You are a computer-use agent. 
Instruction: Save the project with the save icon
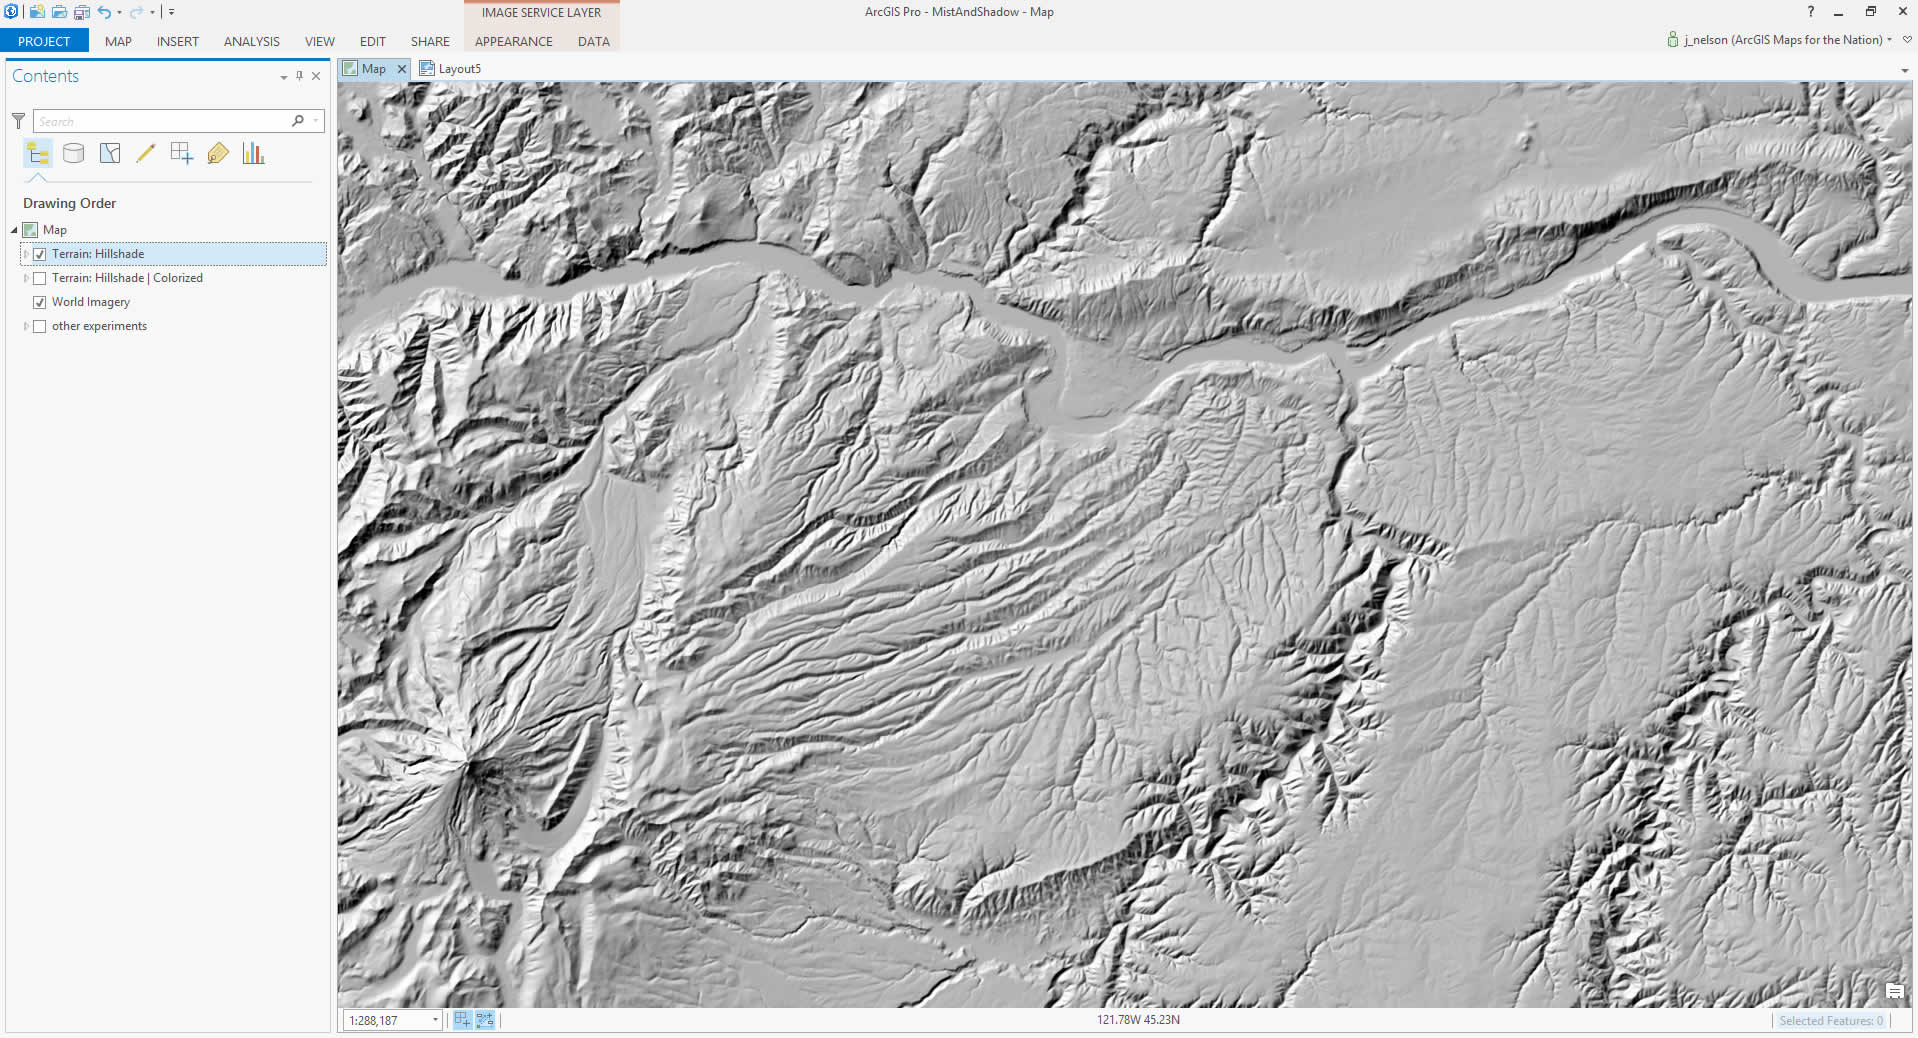(82, 12)
